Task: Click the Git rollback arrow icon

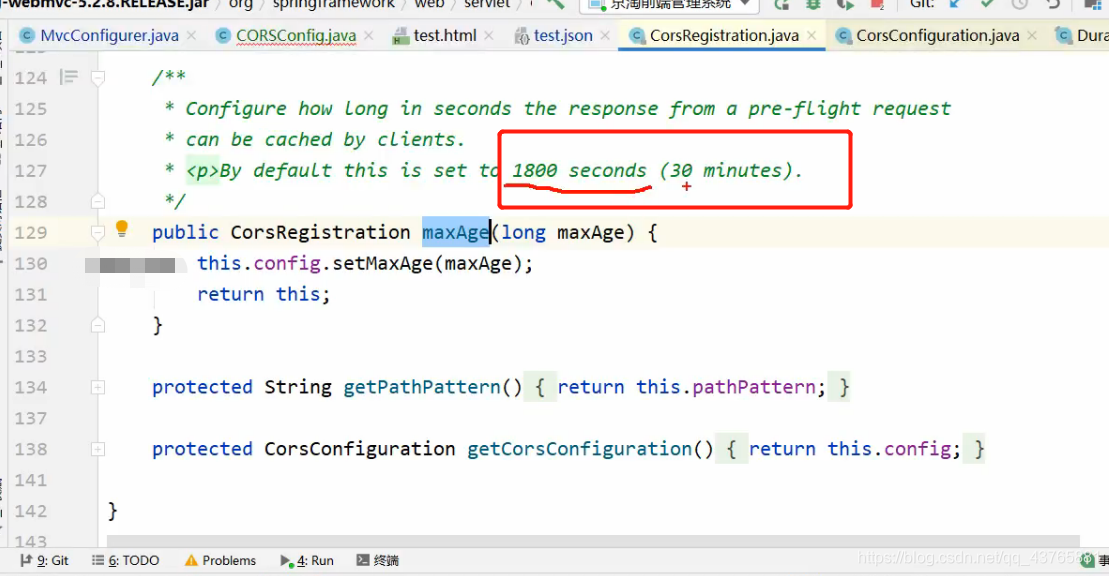Action: pyautogui.click(x=1053, y=4)
